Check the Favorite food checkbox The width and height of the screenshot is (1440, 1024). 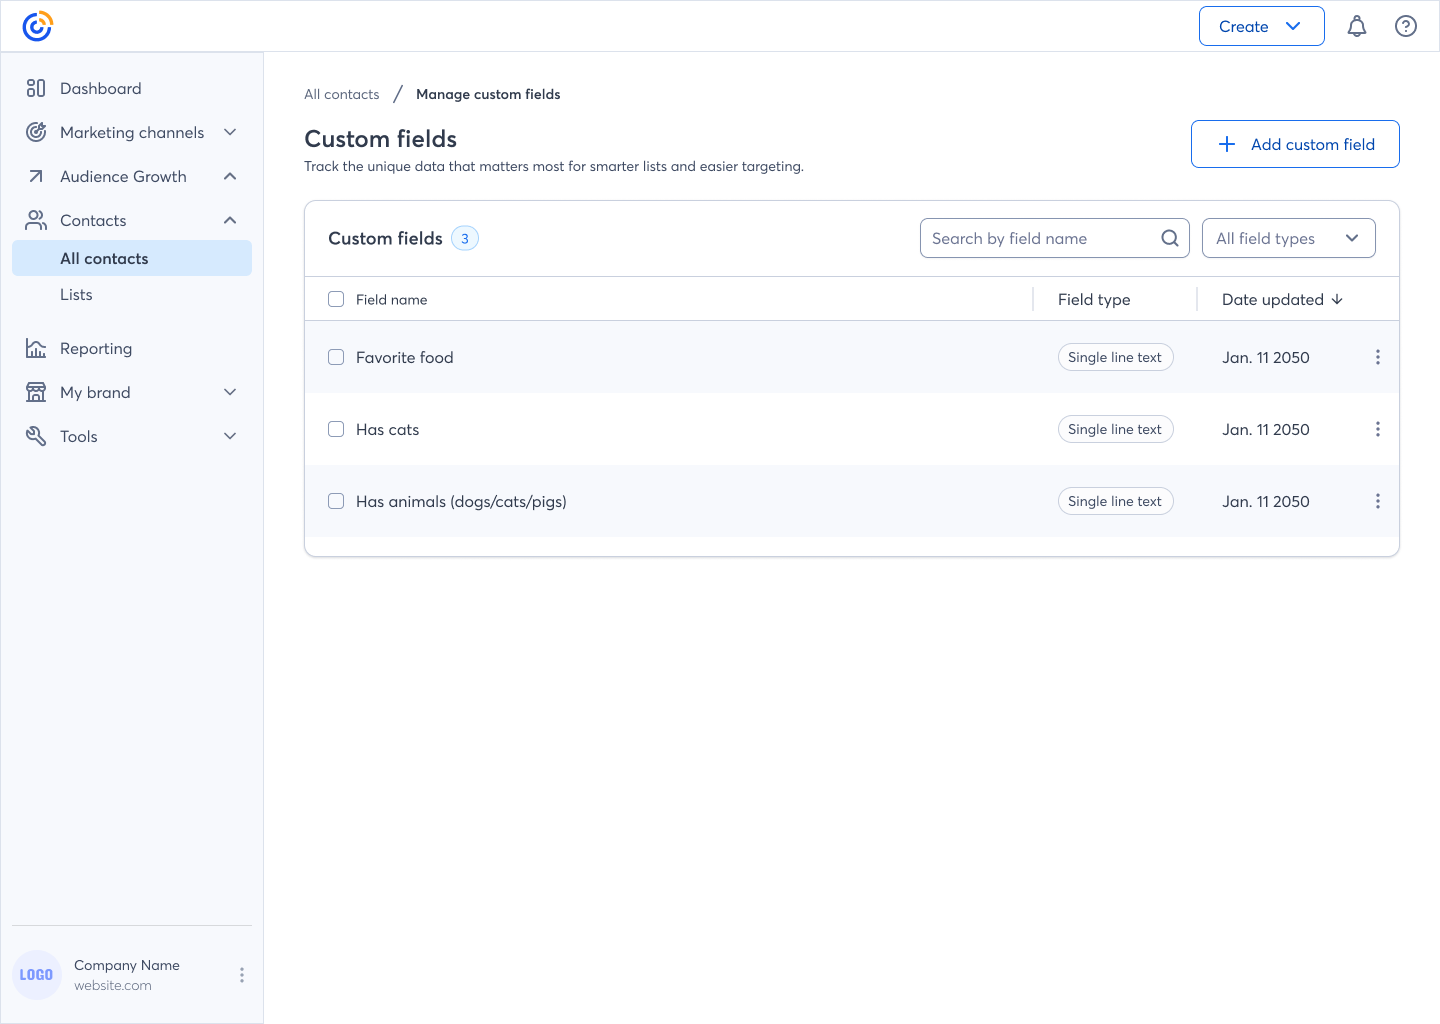pos(336,357)
